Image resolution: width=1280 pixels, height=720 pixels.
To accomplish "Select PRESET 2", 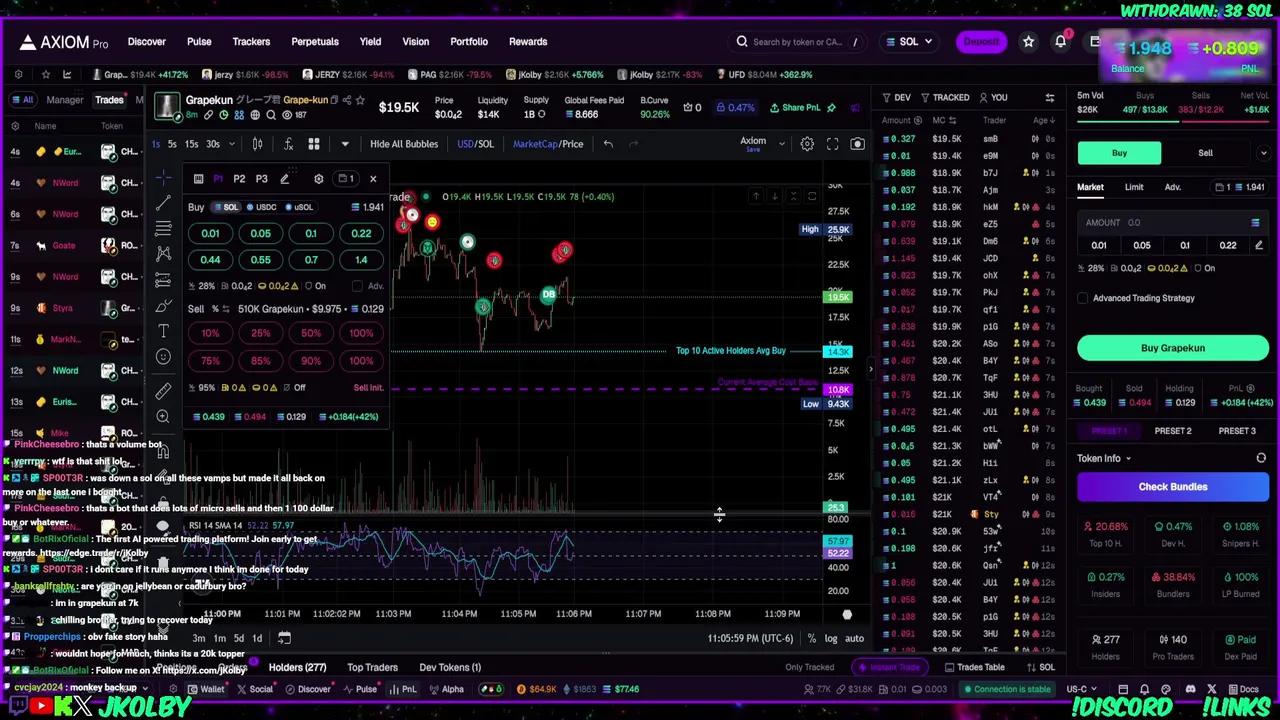I will tap(1173, 431).
